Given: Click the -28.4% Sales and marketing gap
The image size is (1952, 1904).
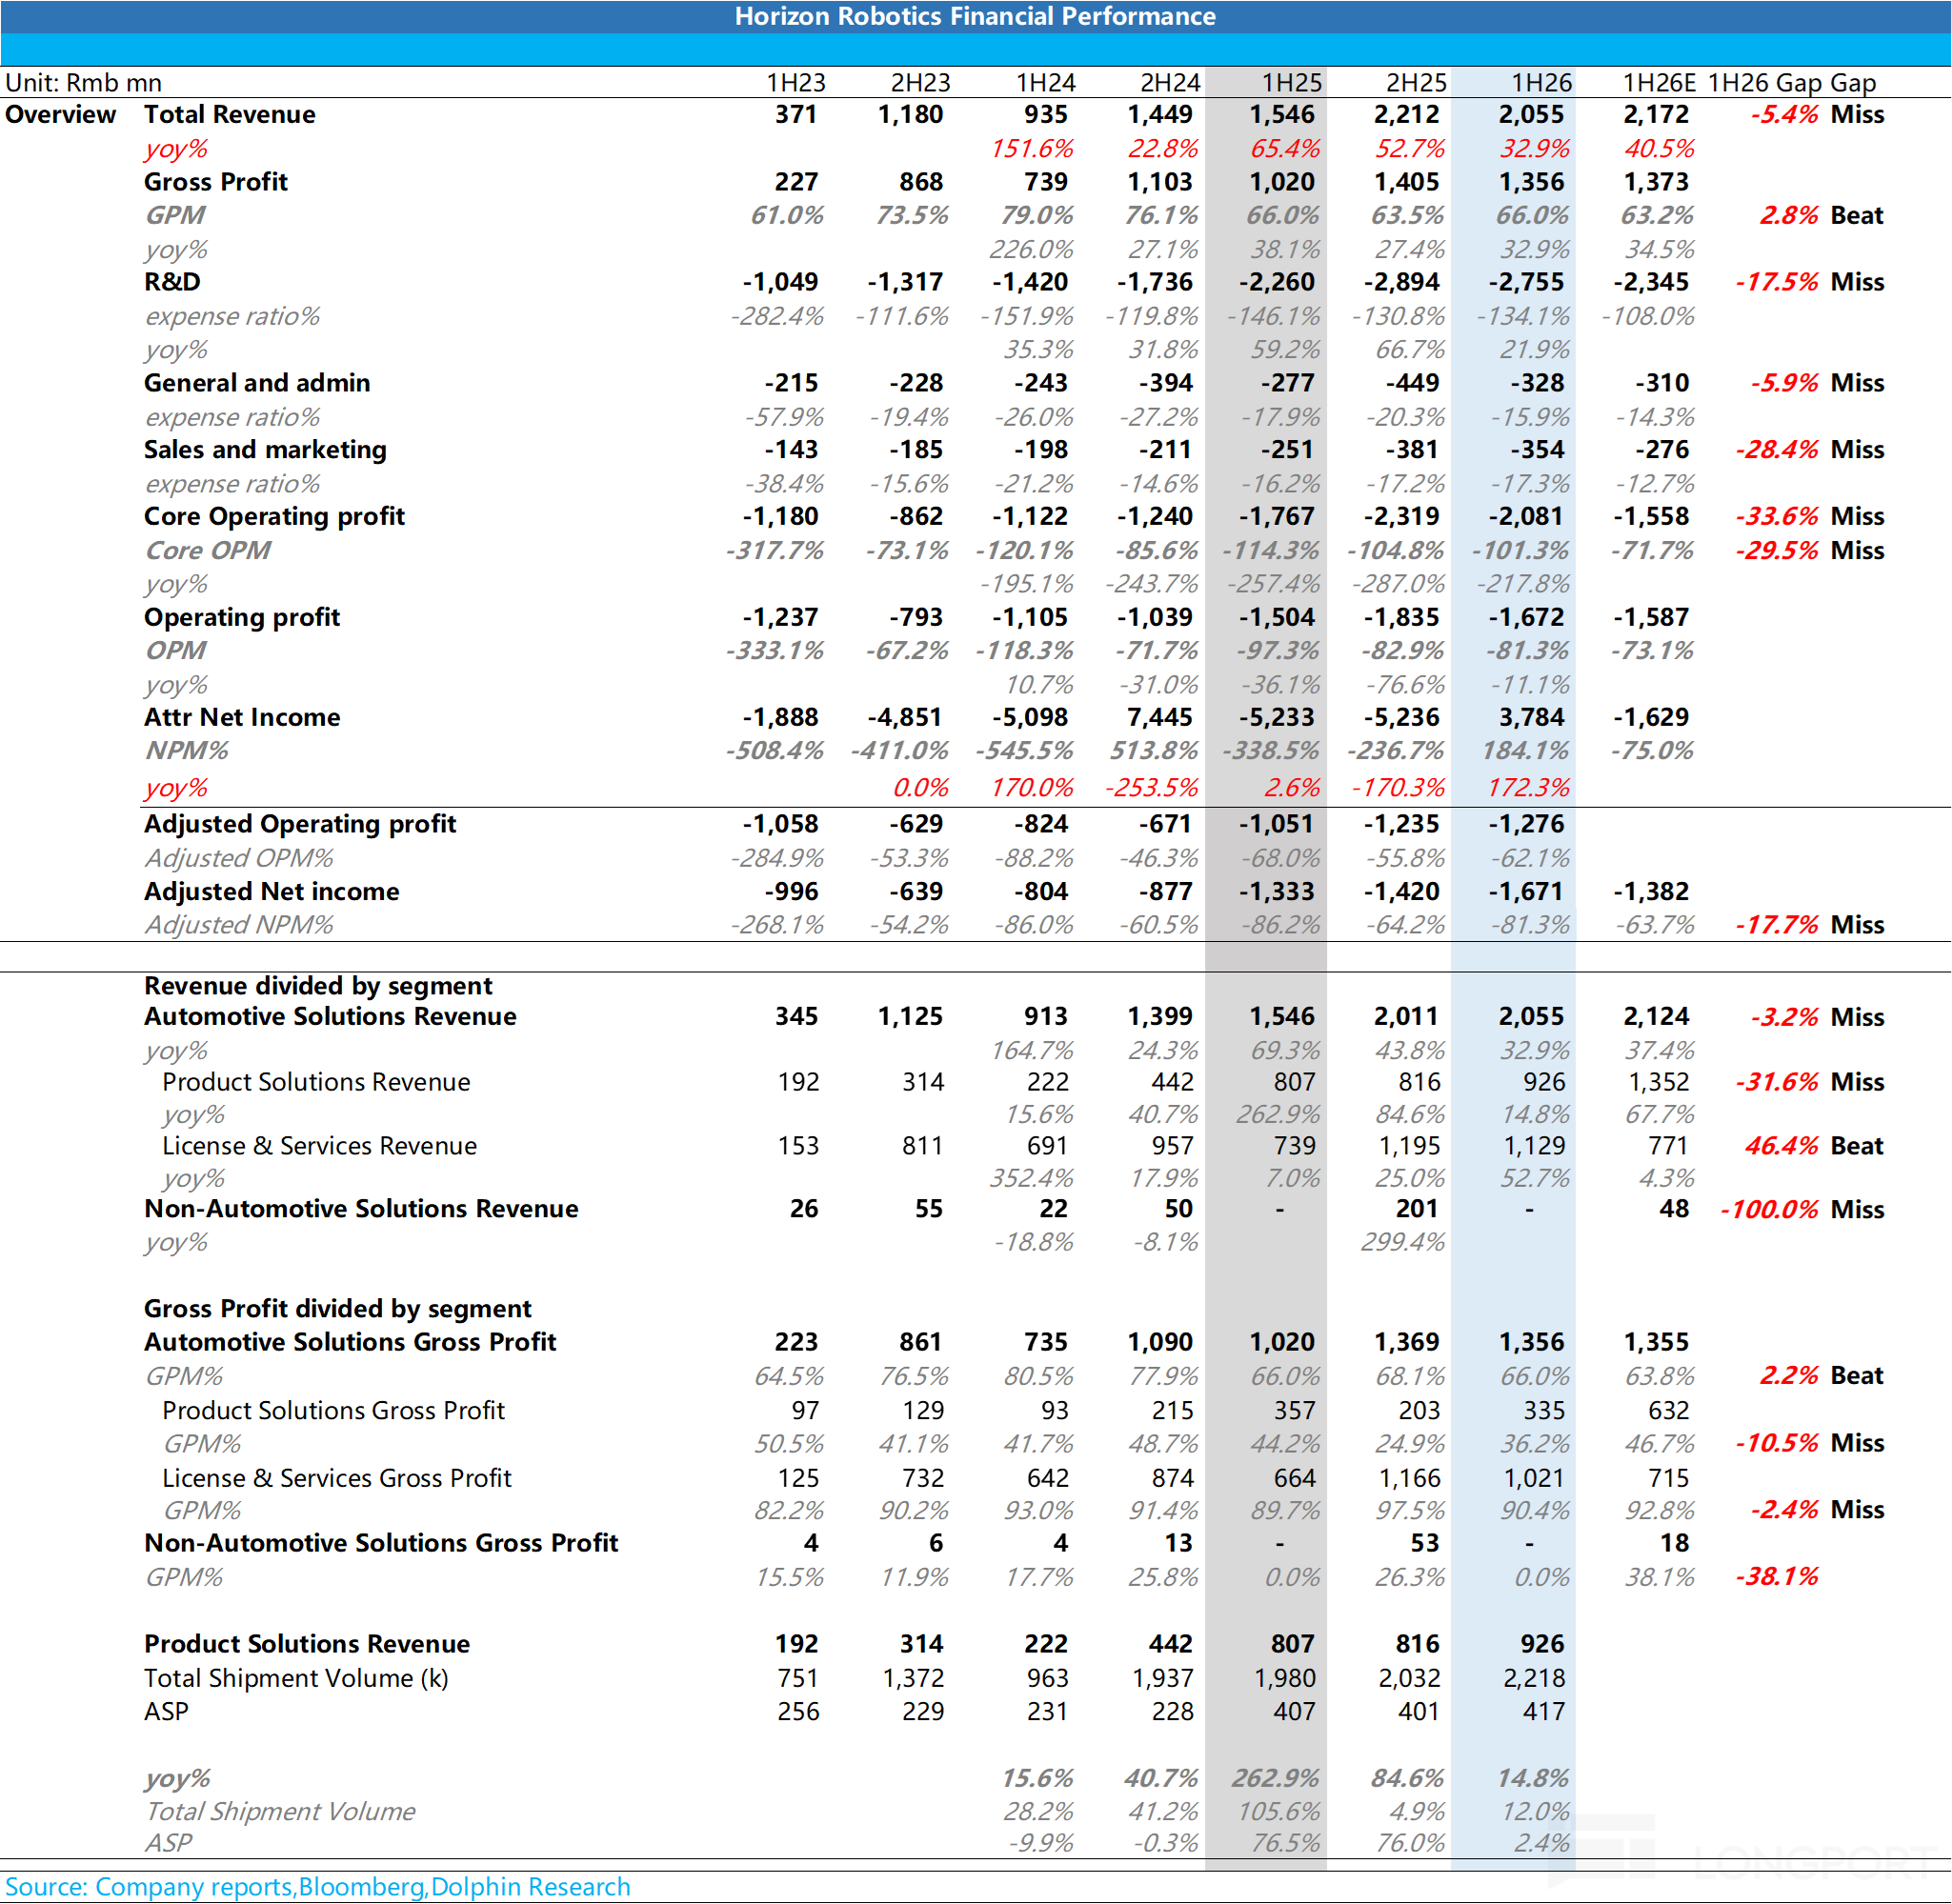Looking at the screenshot, I should (x=1777, y=449).
